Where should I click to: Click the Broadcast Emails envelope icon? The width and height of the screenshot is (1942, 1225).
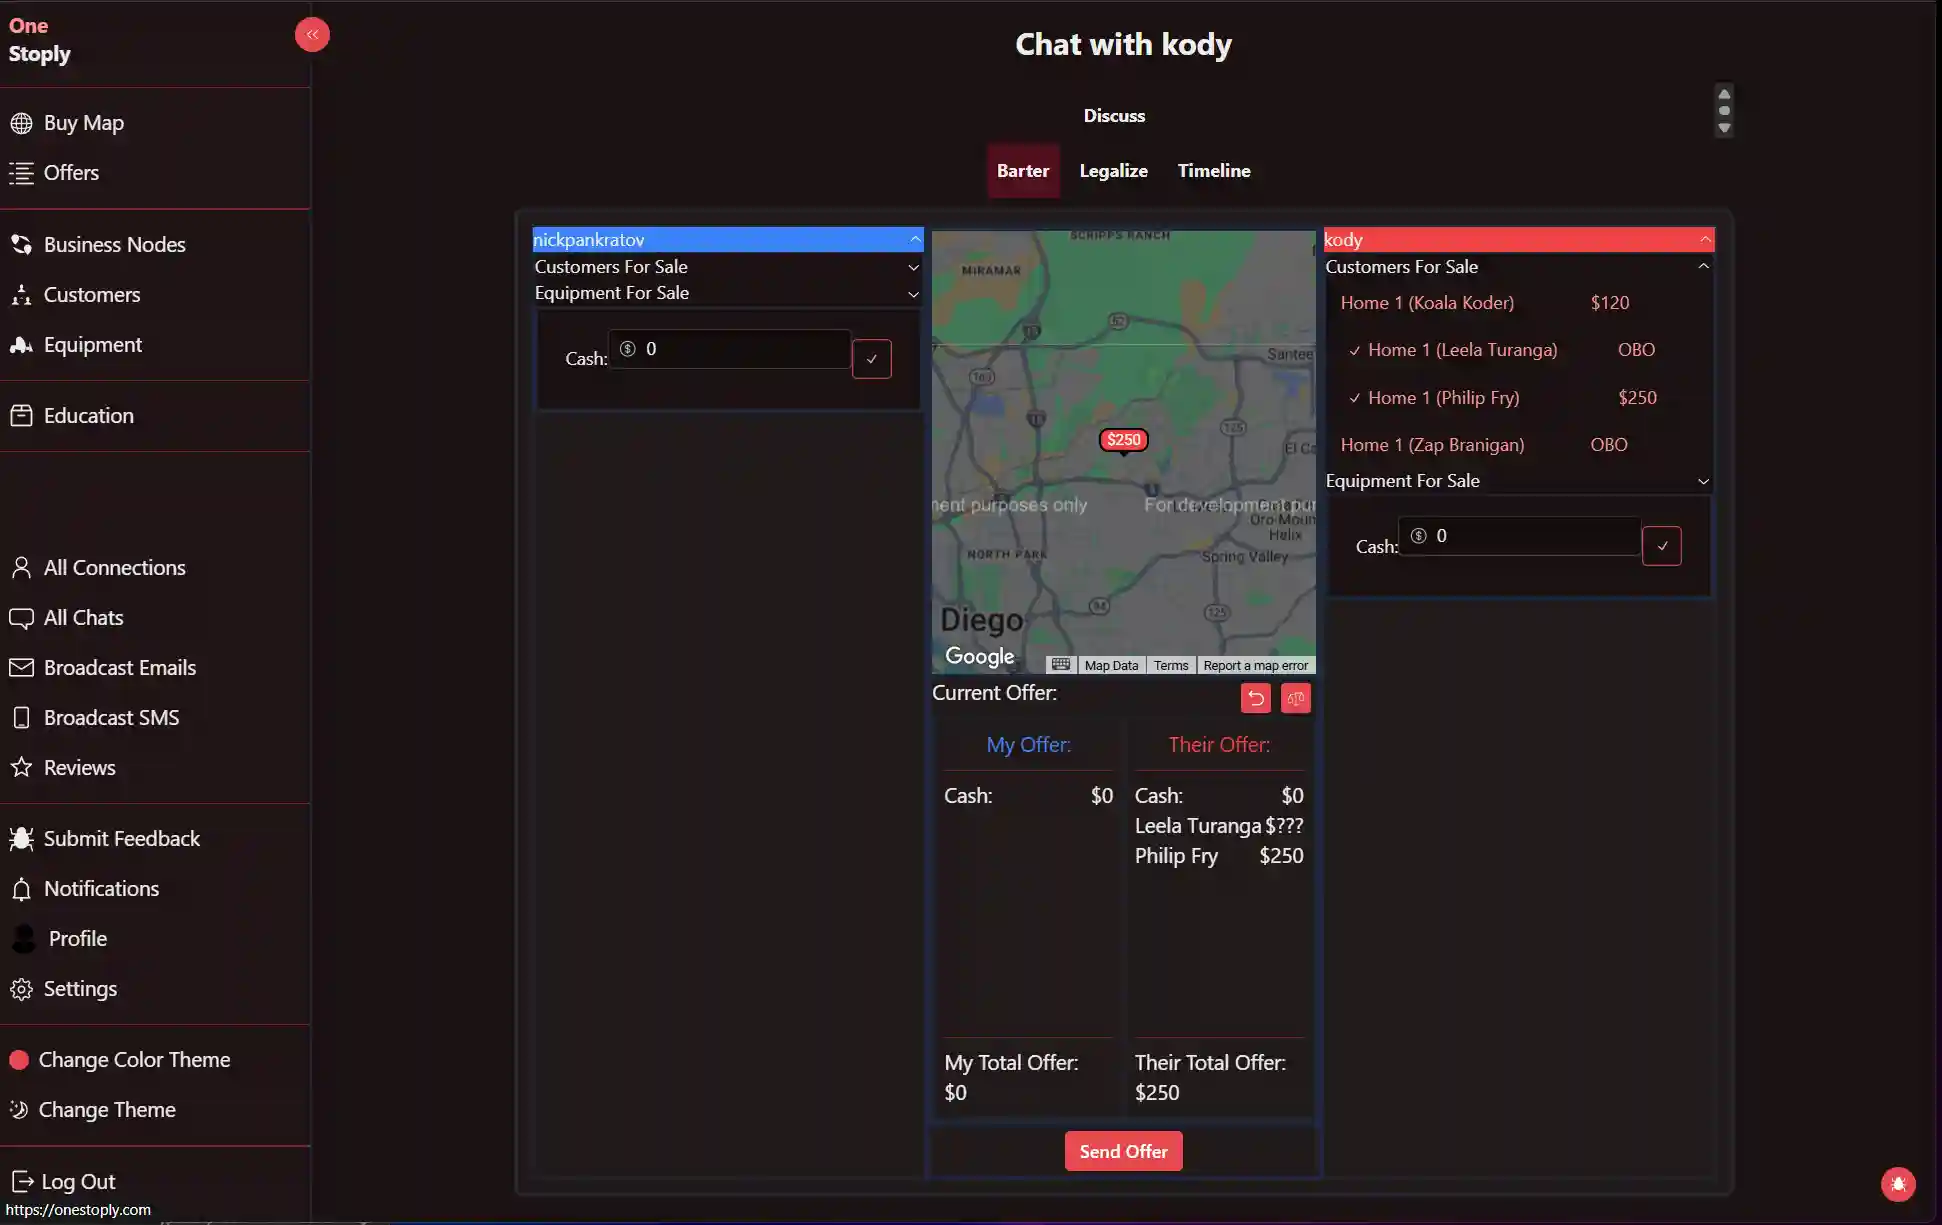tap(22, 667)
